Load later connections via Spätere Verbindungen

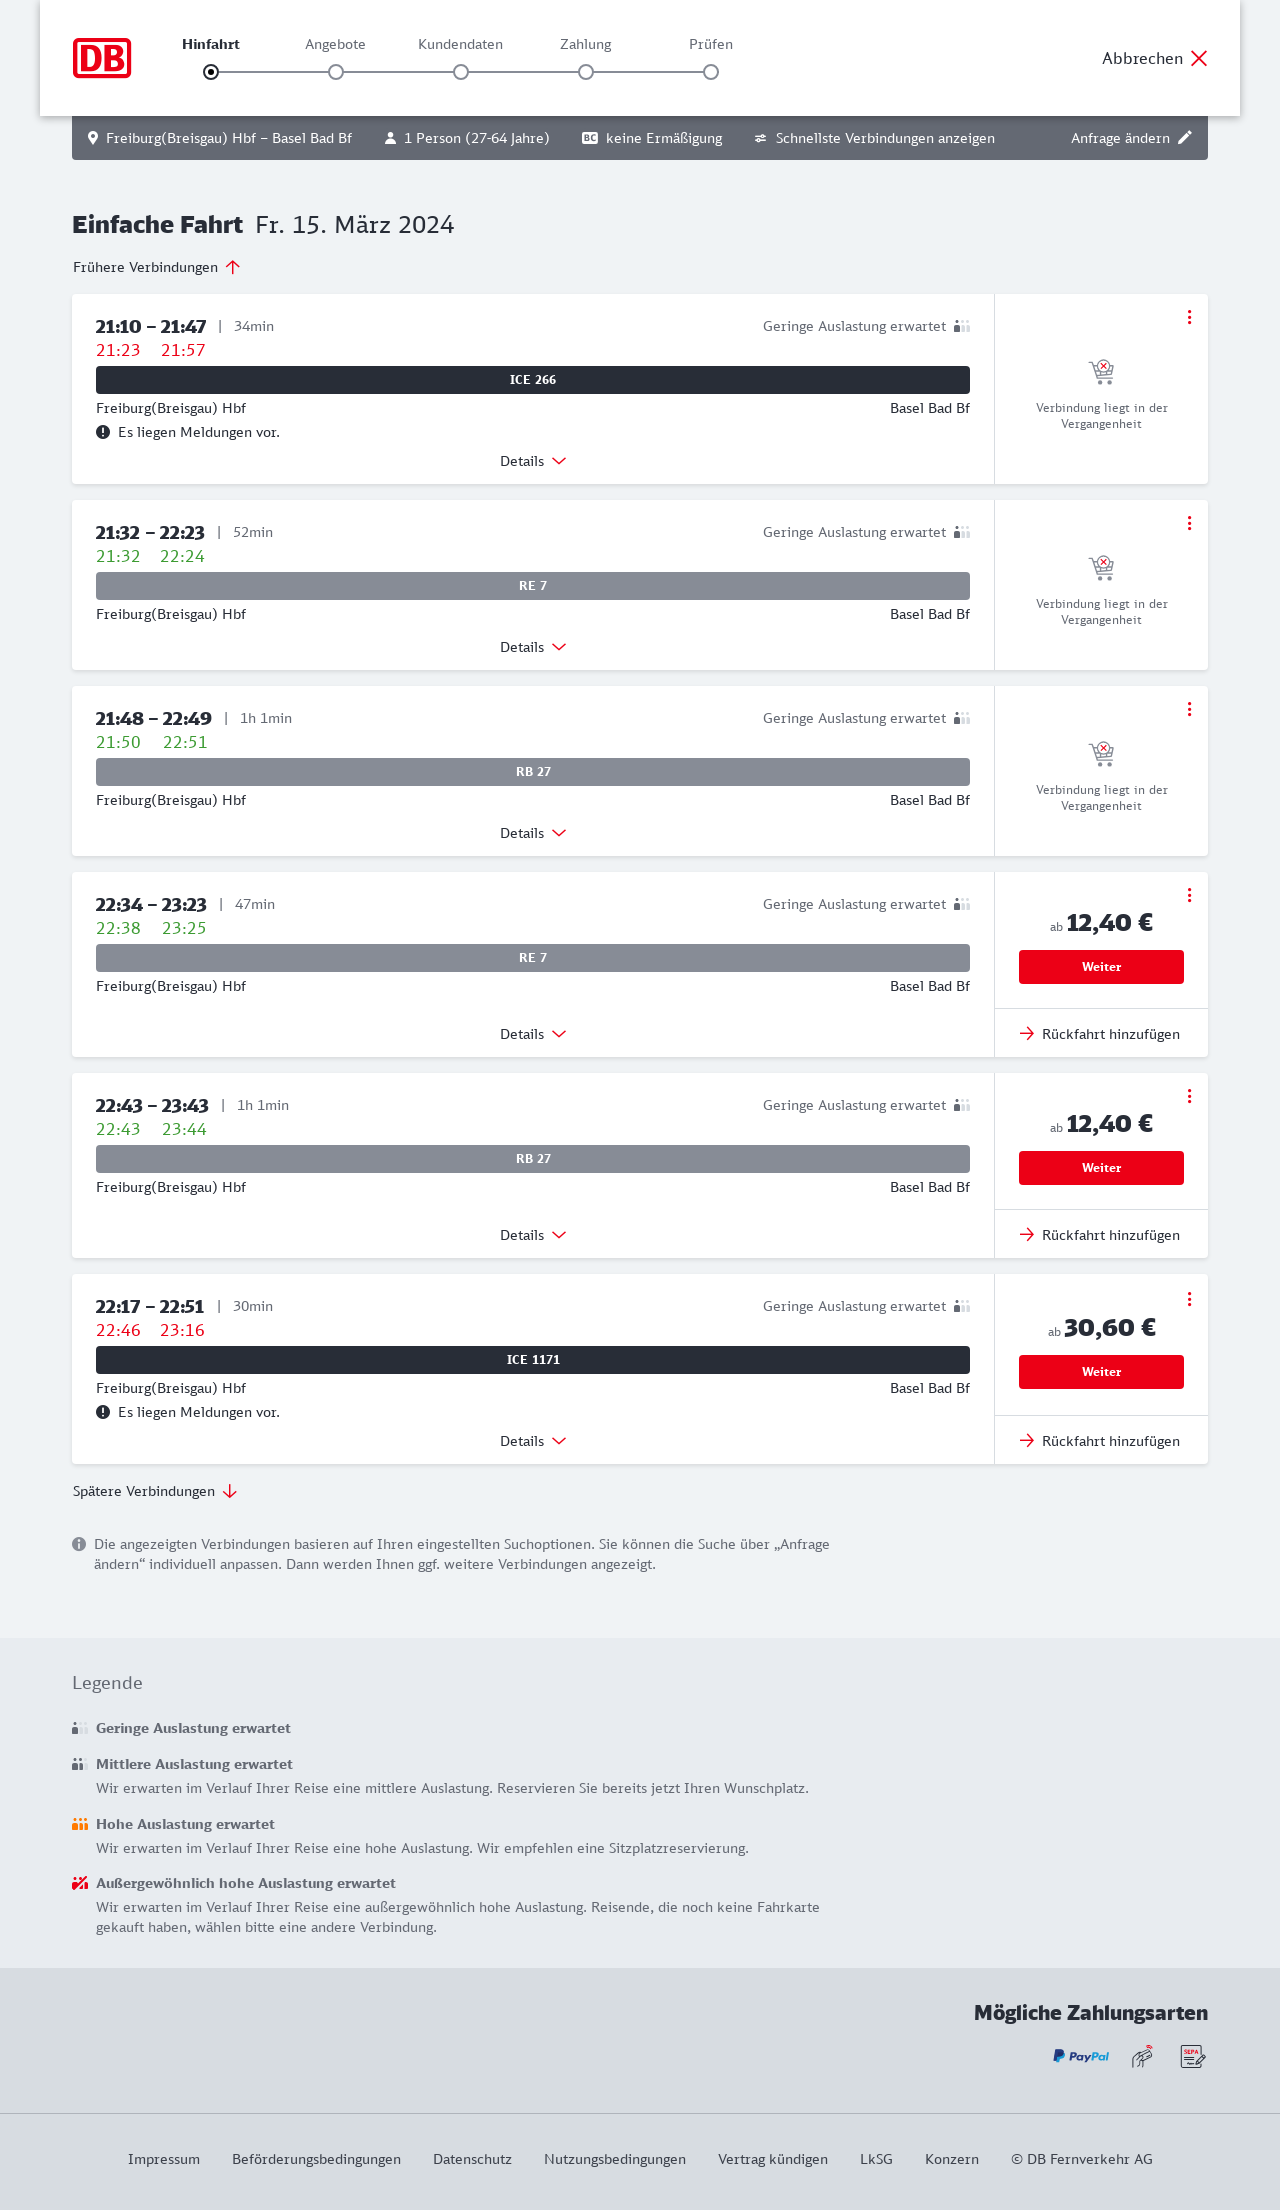click(155, 1491)
